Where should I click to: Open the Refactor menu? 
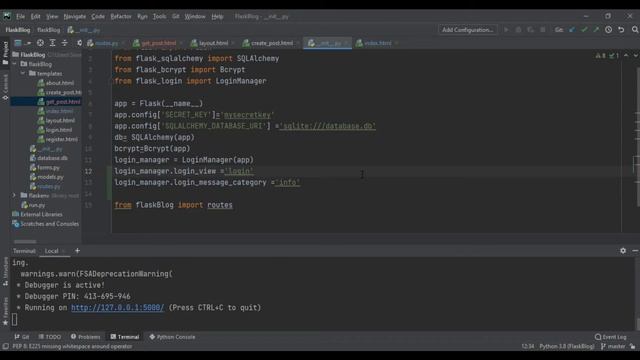point(121,16)
